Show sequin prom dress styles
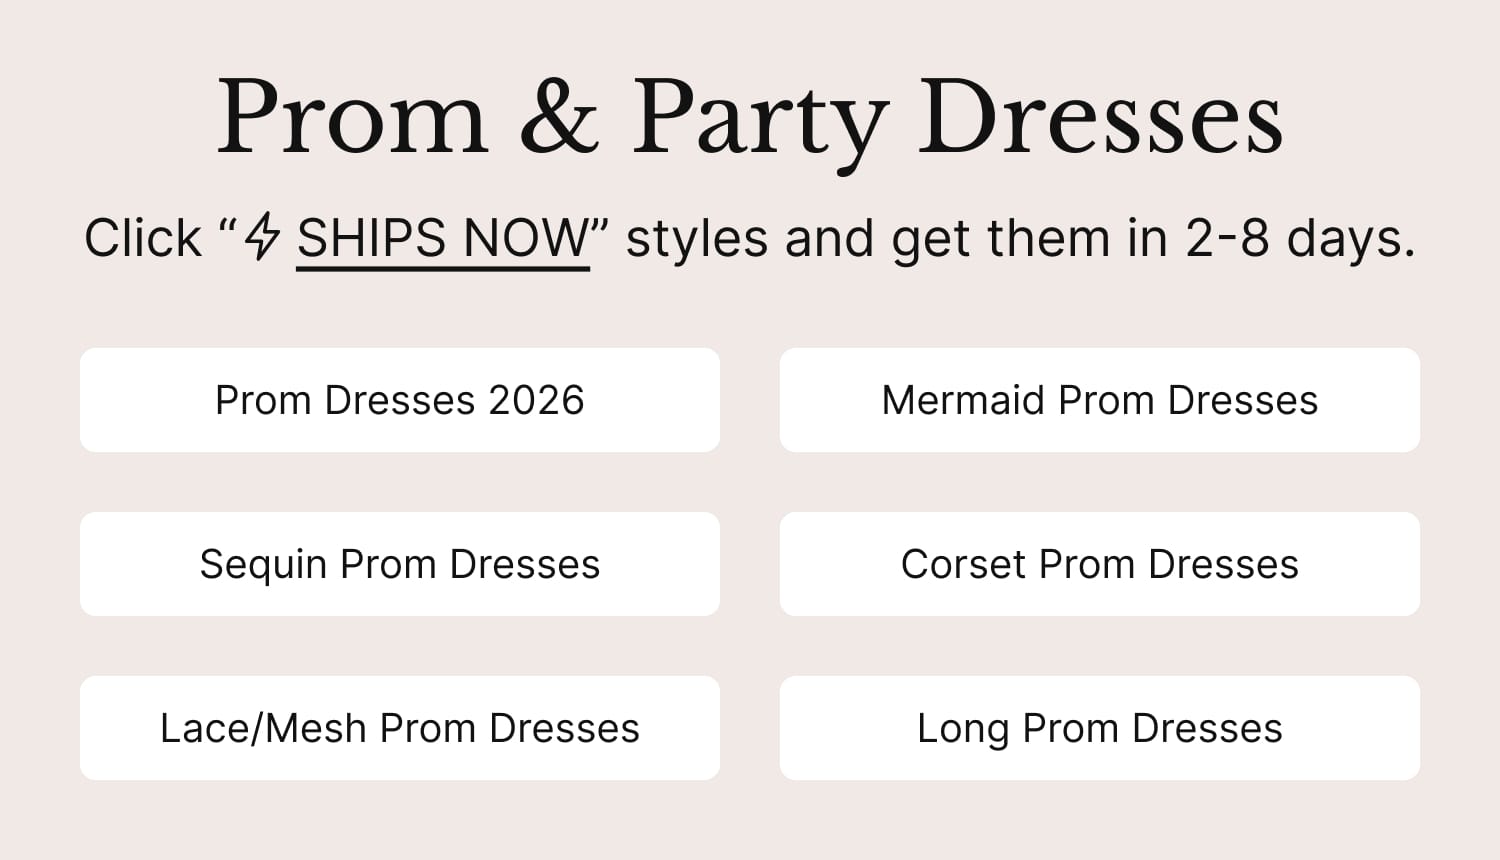Image resolution: width=1500 pixels, height=860 pixels. pos(400,564)
